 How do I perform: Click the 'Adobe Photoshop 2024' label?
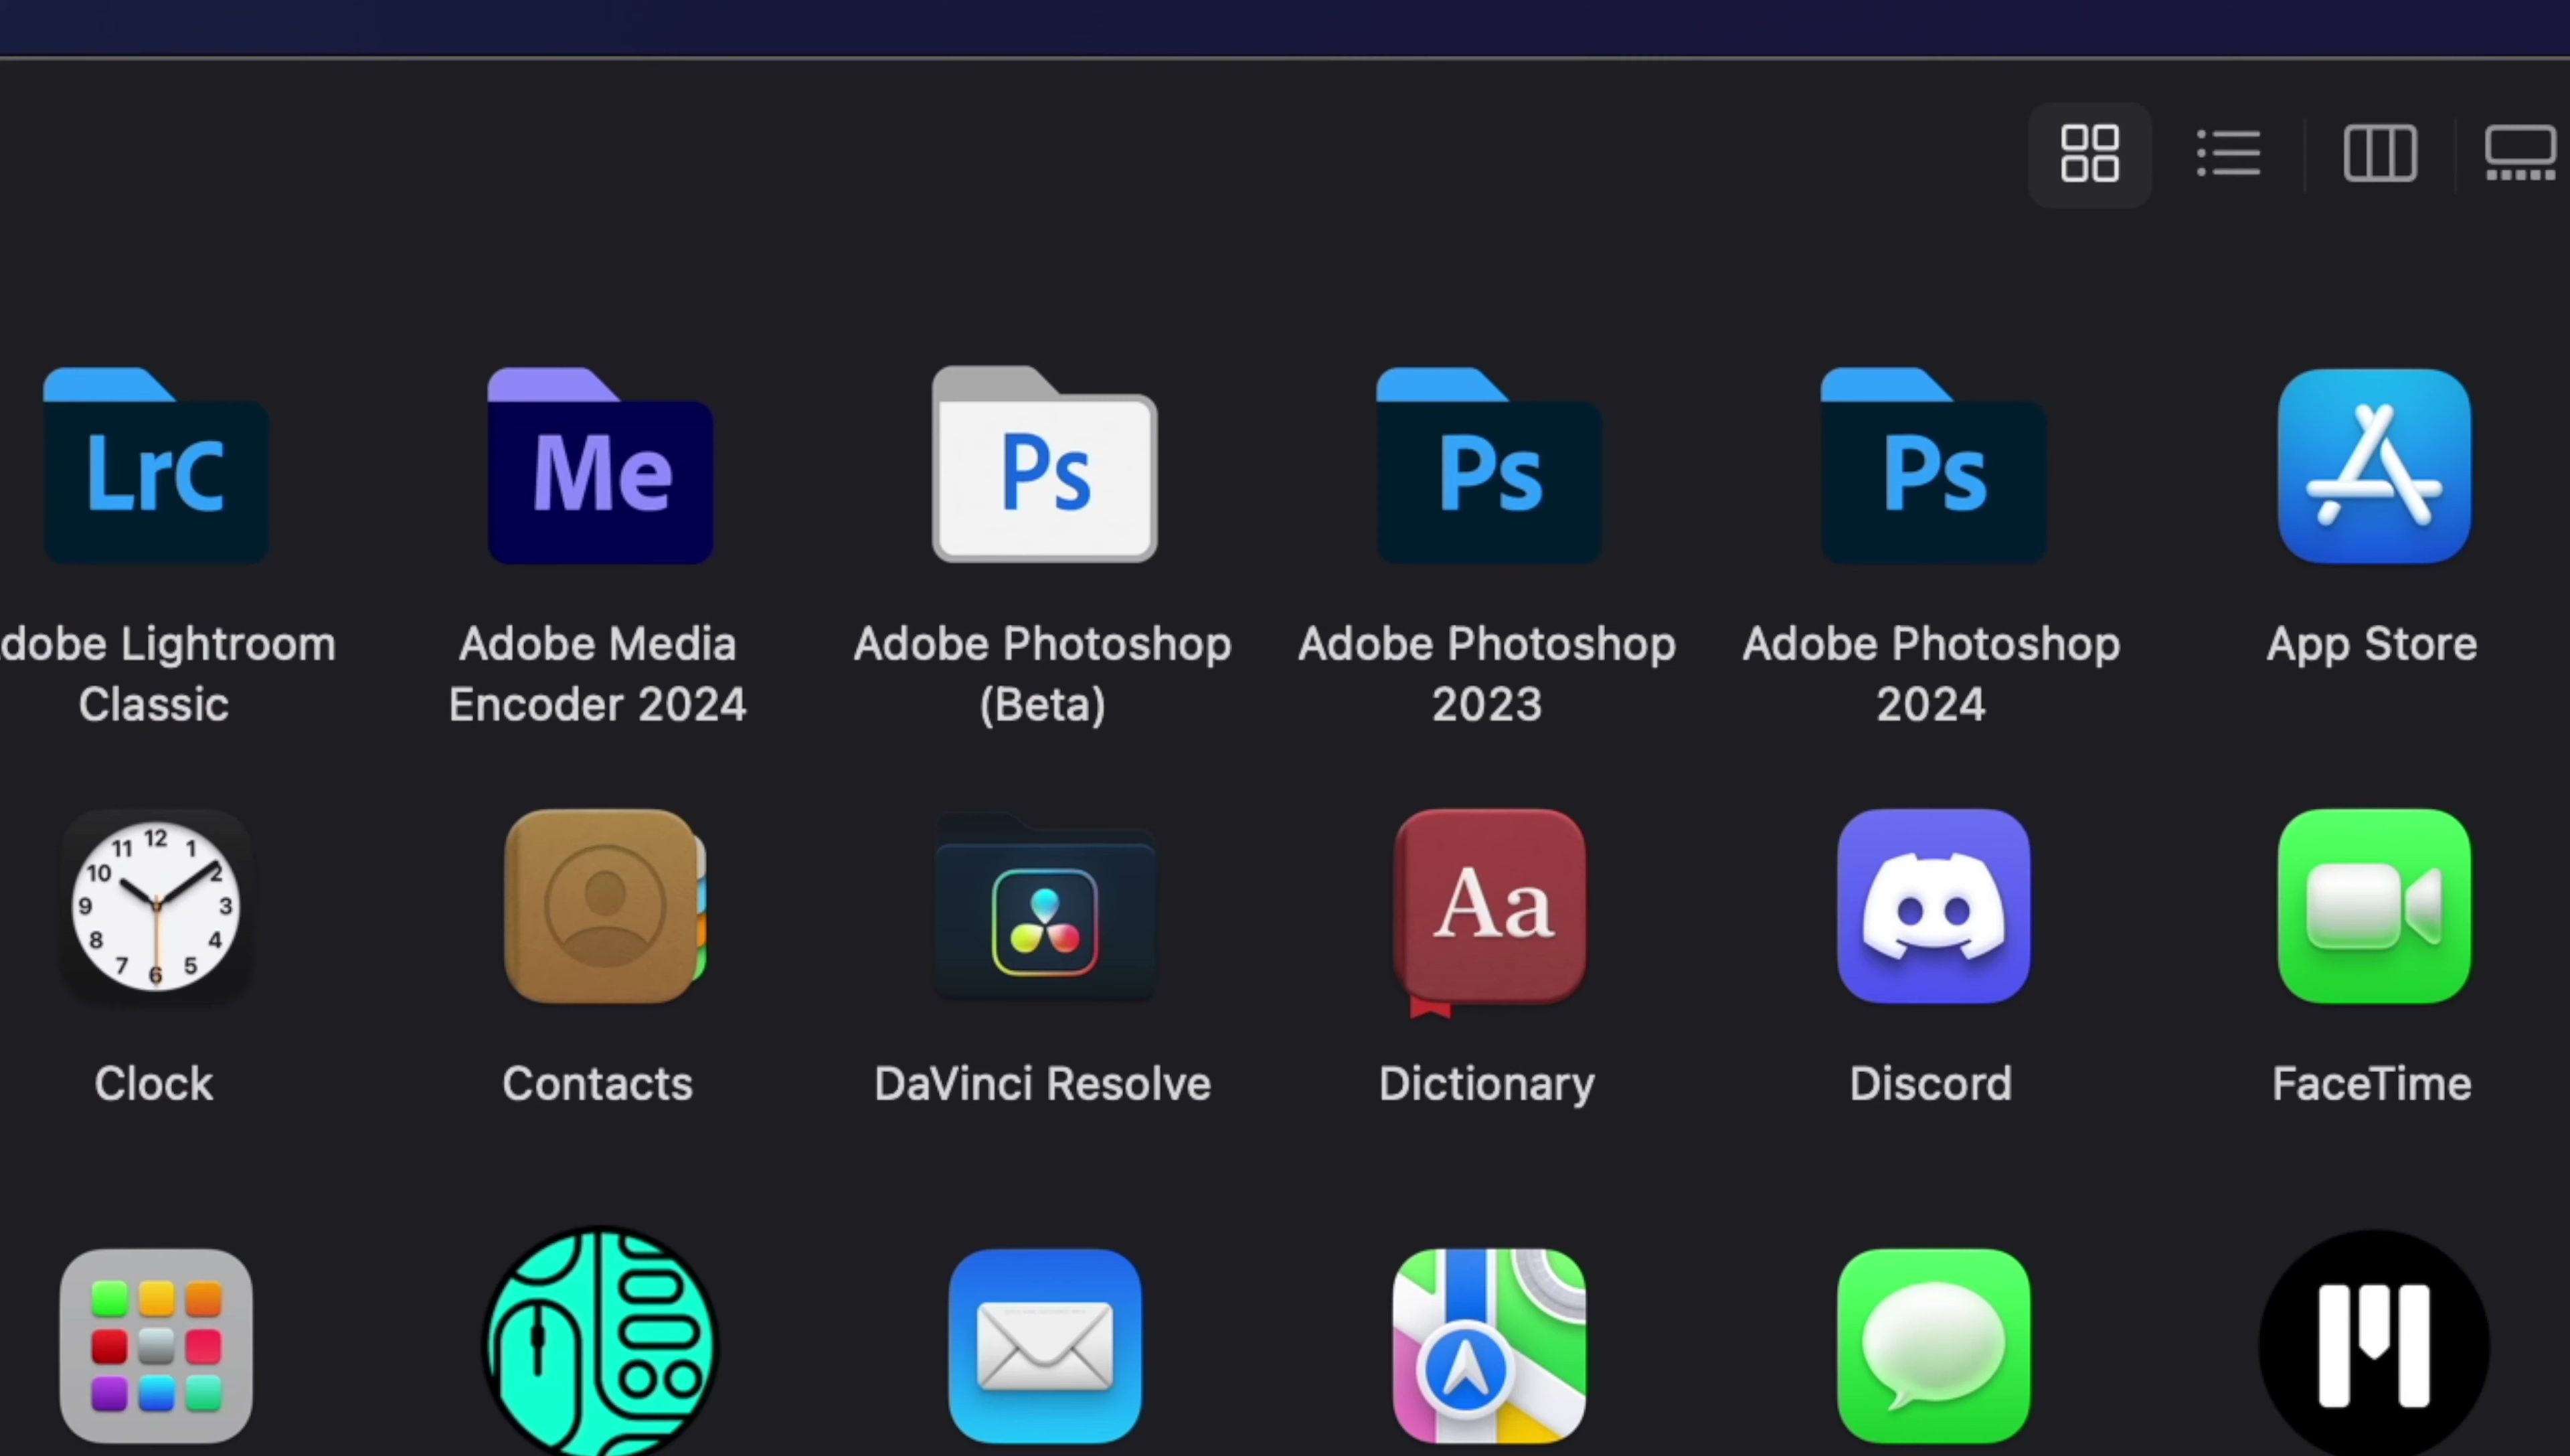pos(1931,674)
